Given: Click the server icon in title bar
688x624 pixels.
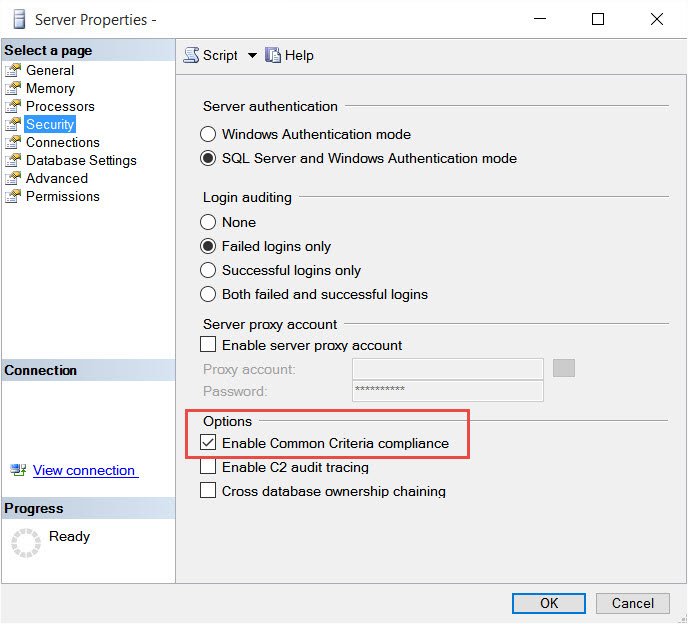Looking at the screenshot, I should click(19, 20).
